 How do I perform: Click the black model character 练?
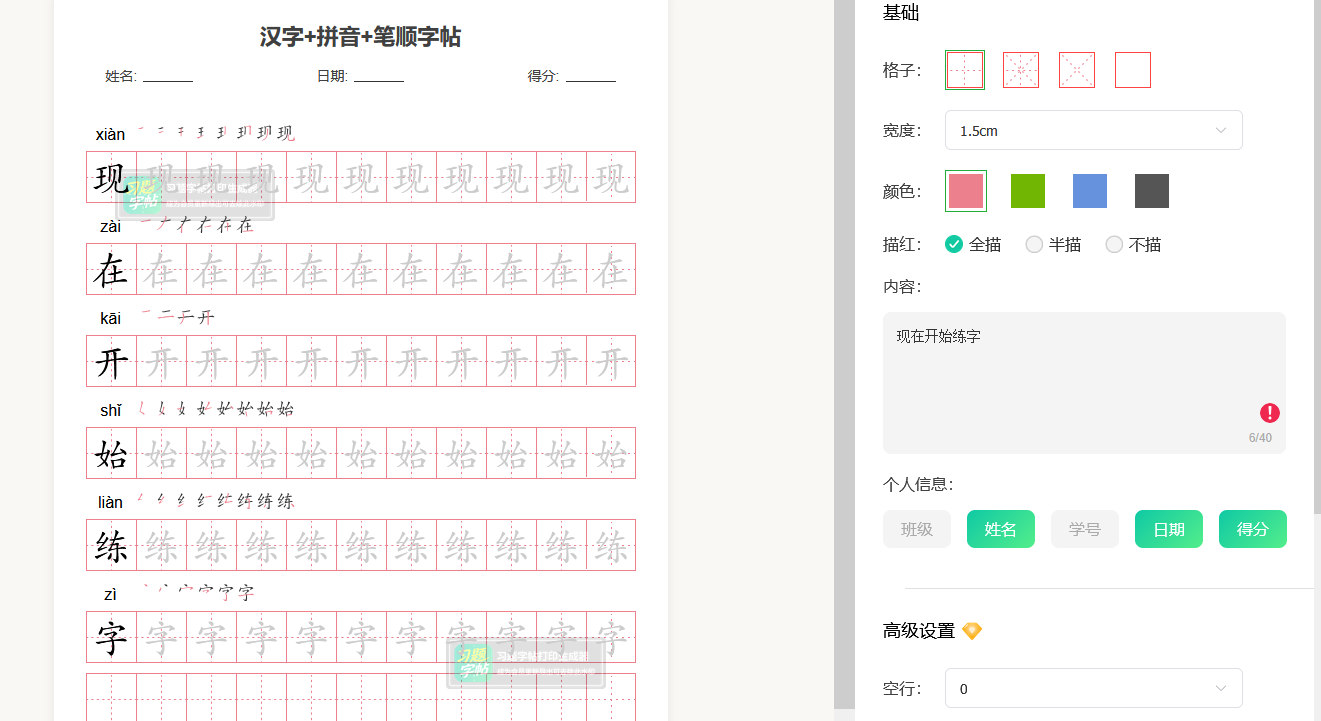coord(111,546)
